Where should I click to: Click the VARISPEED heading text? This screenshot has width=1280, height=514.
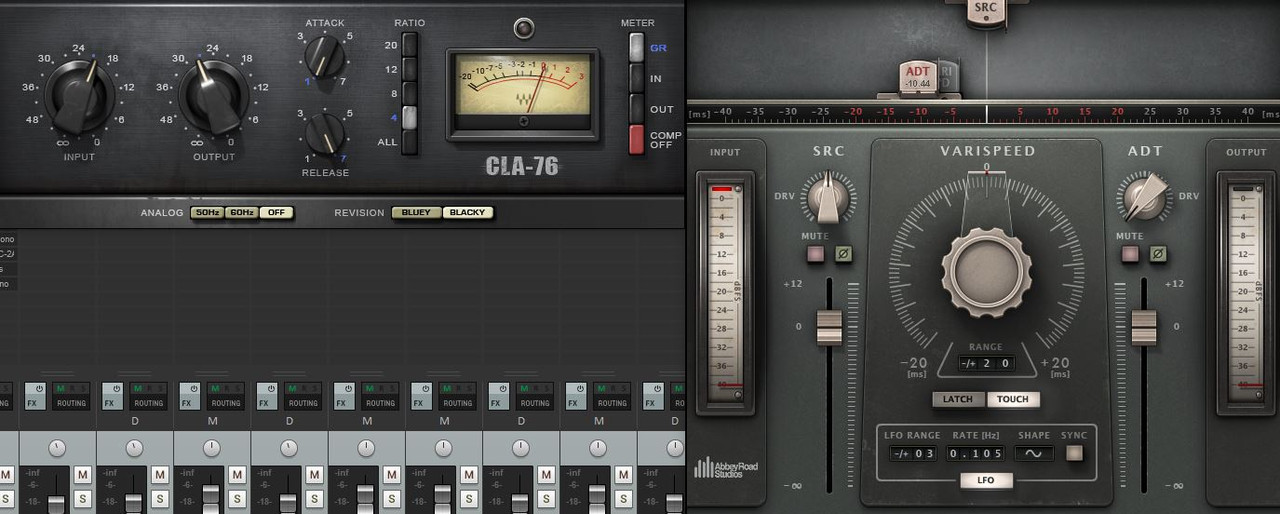[987, 151]
